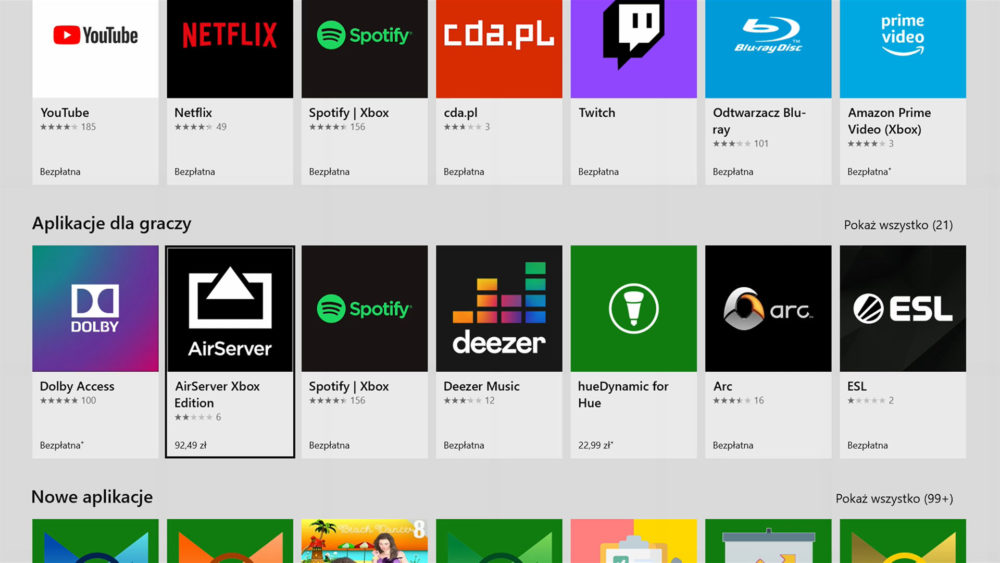Open the Spotify logo under Aplikacje dla graczy
This screenshot has height=563, width=1000.
coord(364,309)
